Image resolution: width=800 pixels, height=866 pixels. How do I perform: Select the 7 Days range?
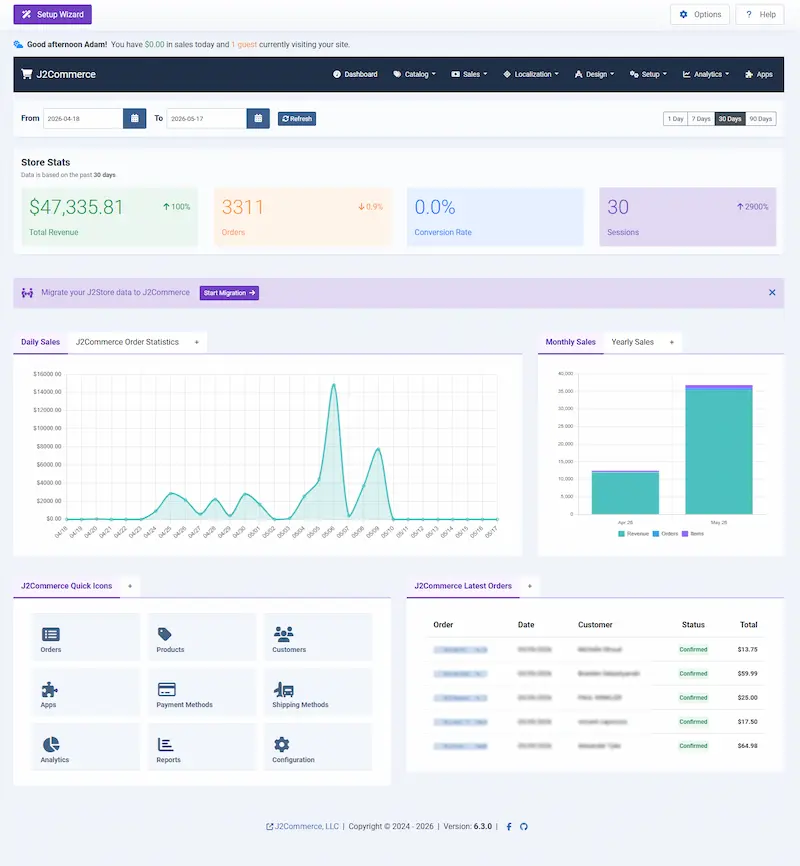pos(701,119)
